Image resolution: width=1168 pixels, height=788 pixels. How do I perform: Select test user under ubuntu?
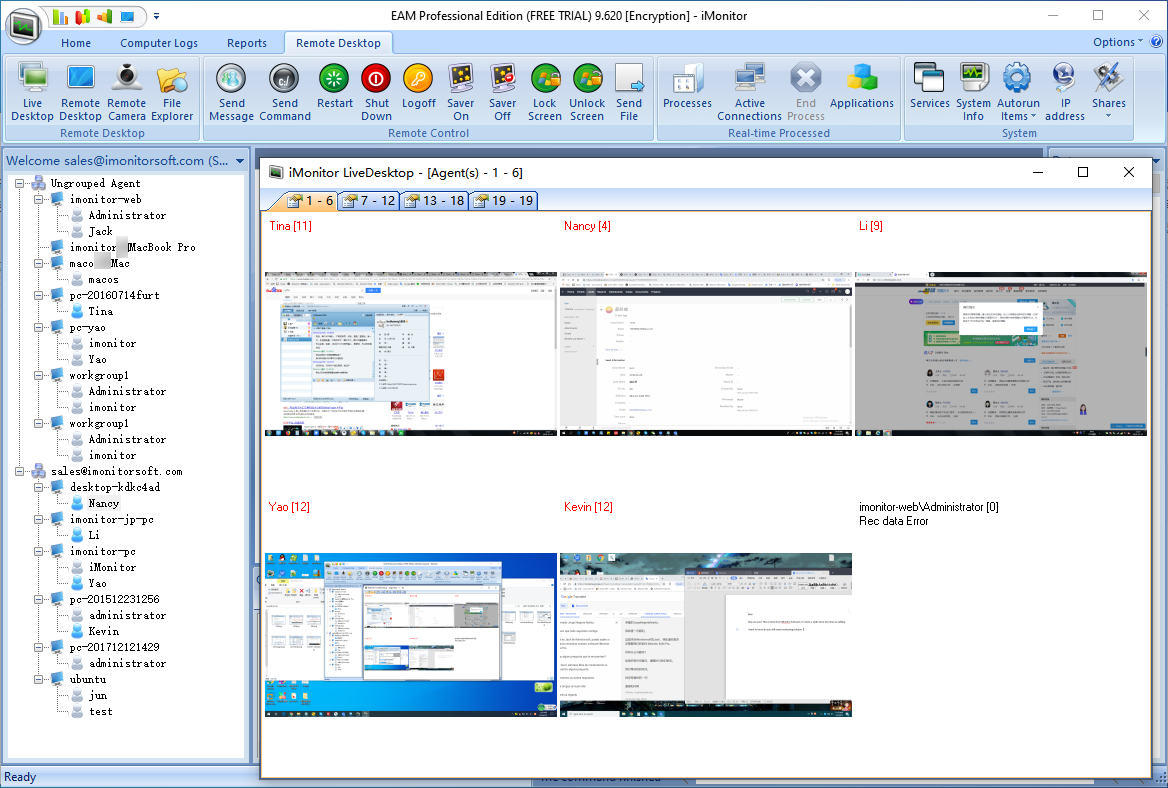[x=100, y=711]
